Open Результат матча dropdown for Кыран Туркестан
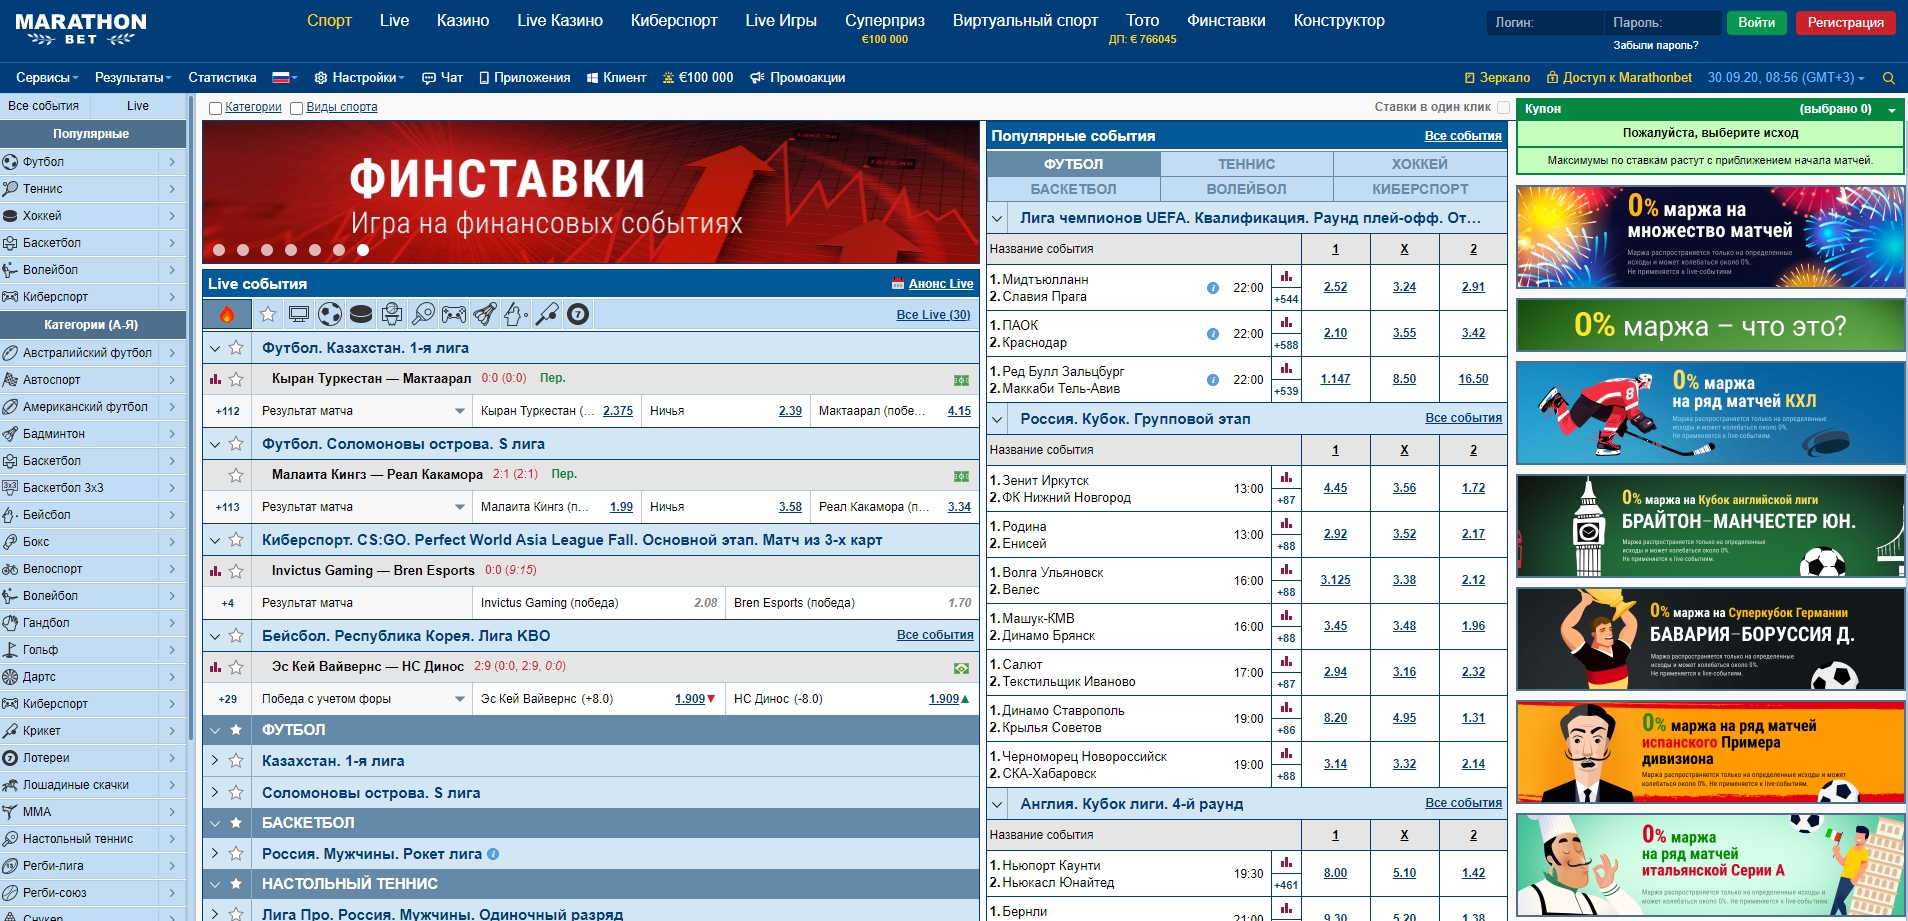 362,411
